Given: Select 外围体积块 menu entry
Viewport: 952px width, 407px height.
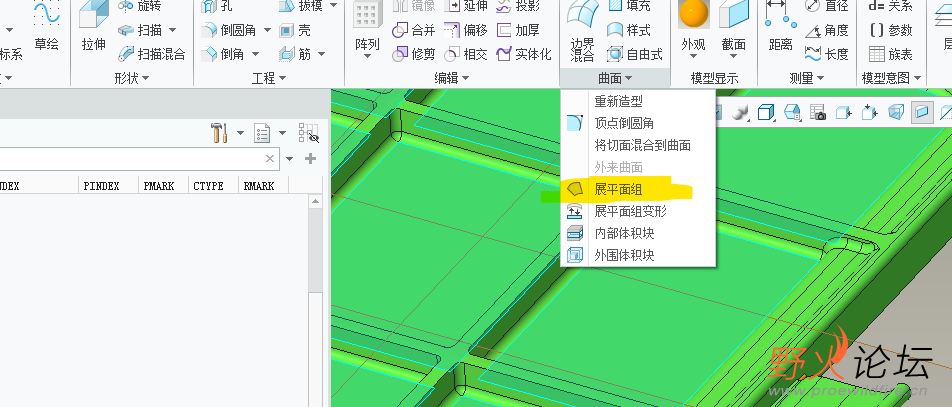Looking at the screenshot, I should click(638, 255).
